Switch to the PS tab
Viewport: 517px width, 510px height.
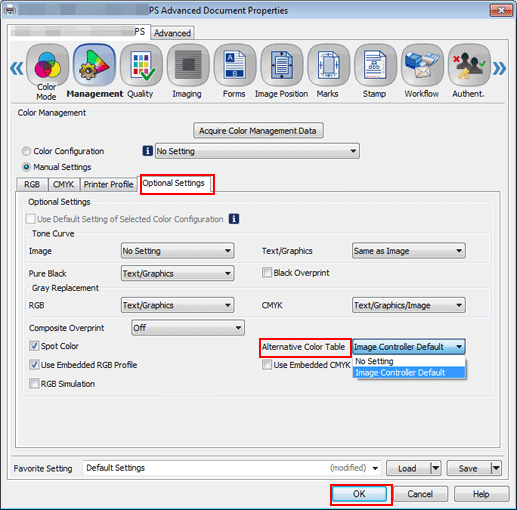point(79,32)
